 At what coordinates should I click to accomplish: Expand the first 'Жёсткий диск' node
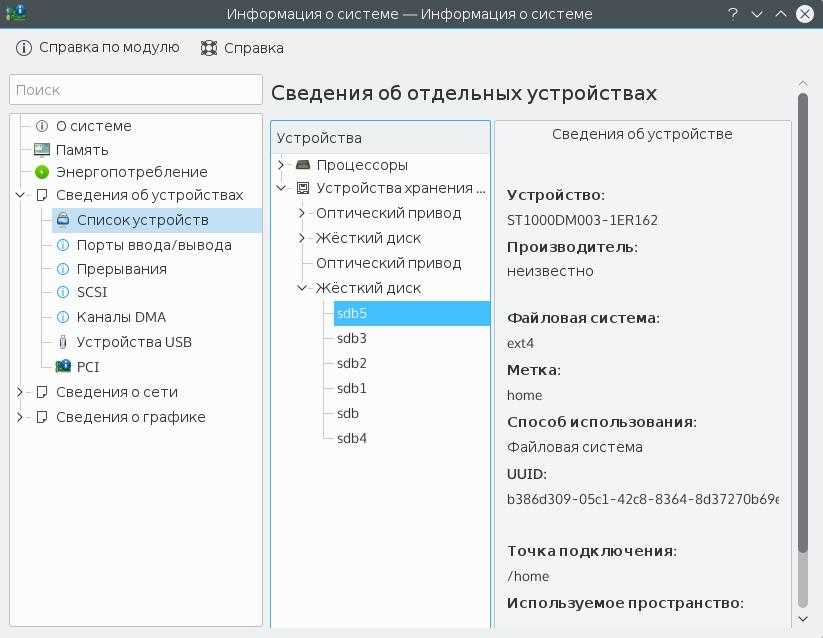point(302,238)
